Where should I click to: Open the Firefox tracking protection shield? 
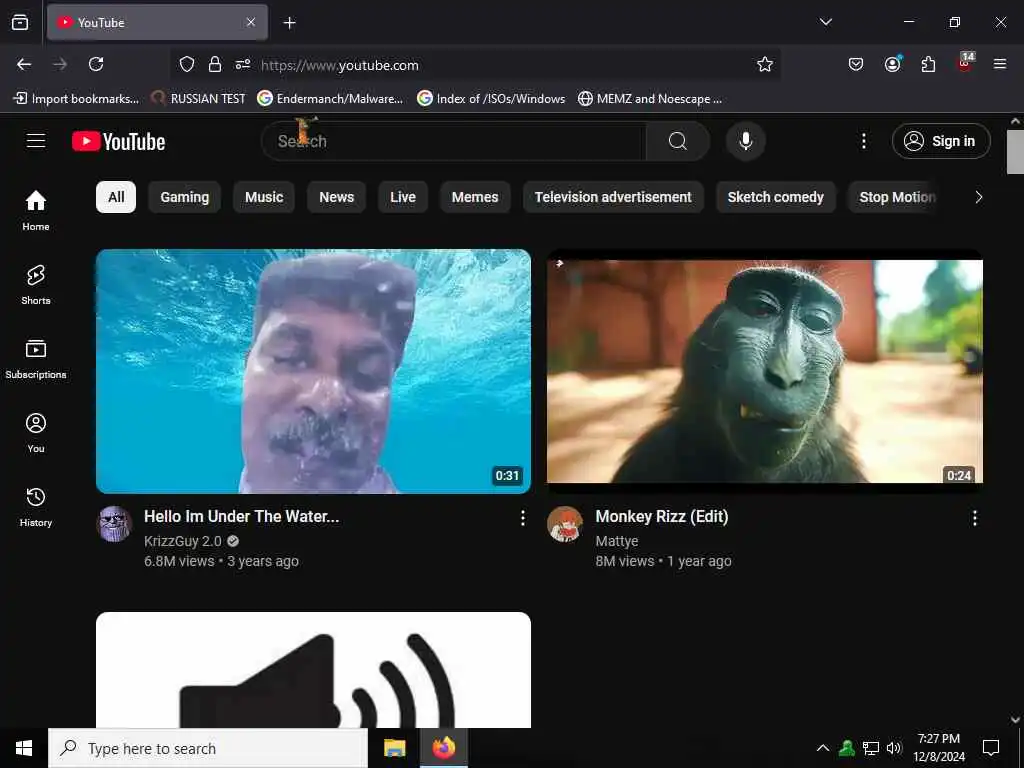[187, 64]
